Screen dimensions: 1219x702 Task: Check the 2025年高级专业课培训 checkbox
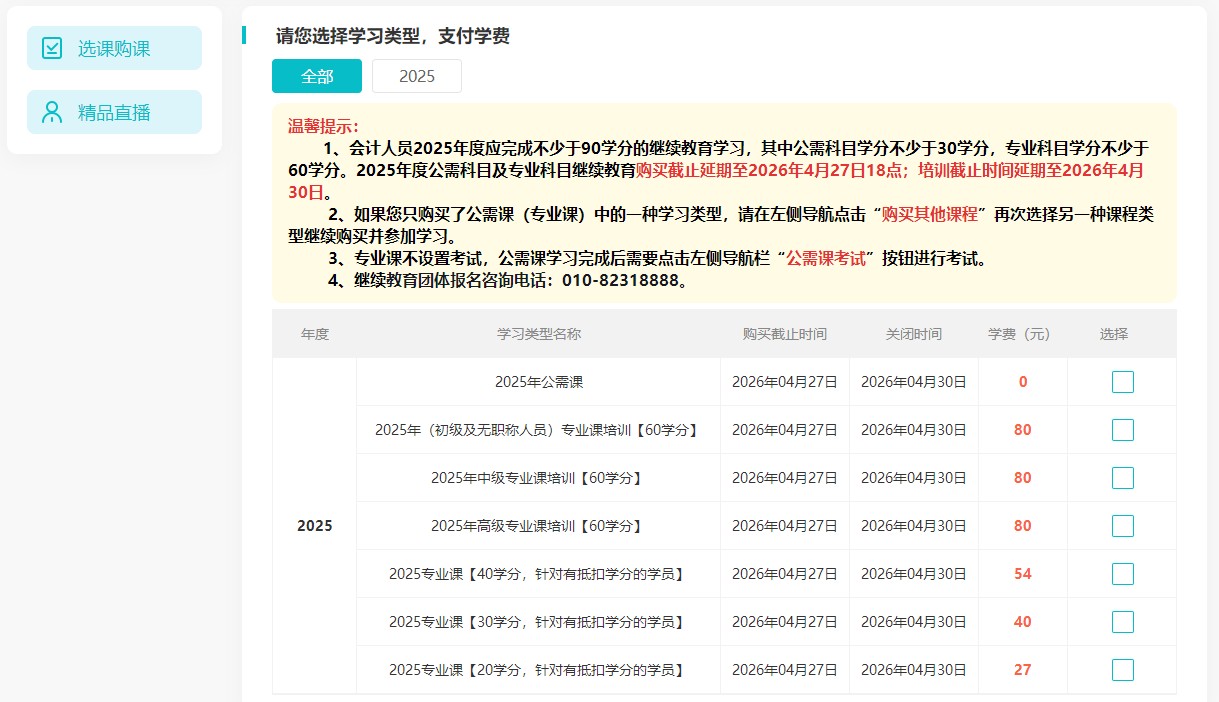tap(1122, 526)
